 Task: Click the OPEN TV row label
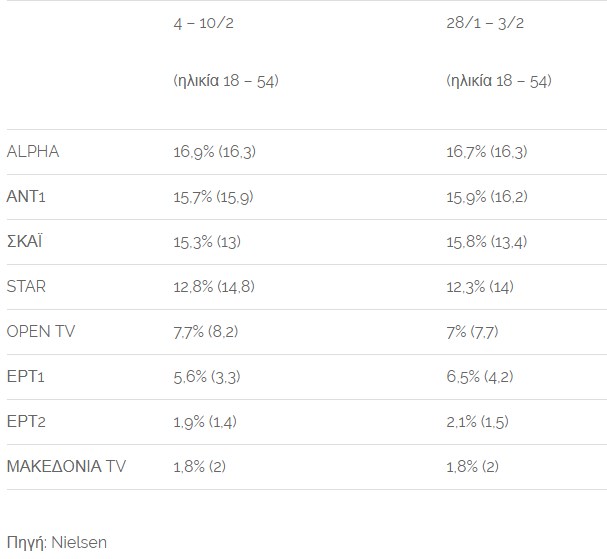(x=41, y=331)
